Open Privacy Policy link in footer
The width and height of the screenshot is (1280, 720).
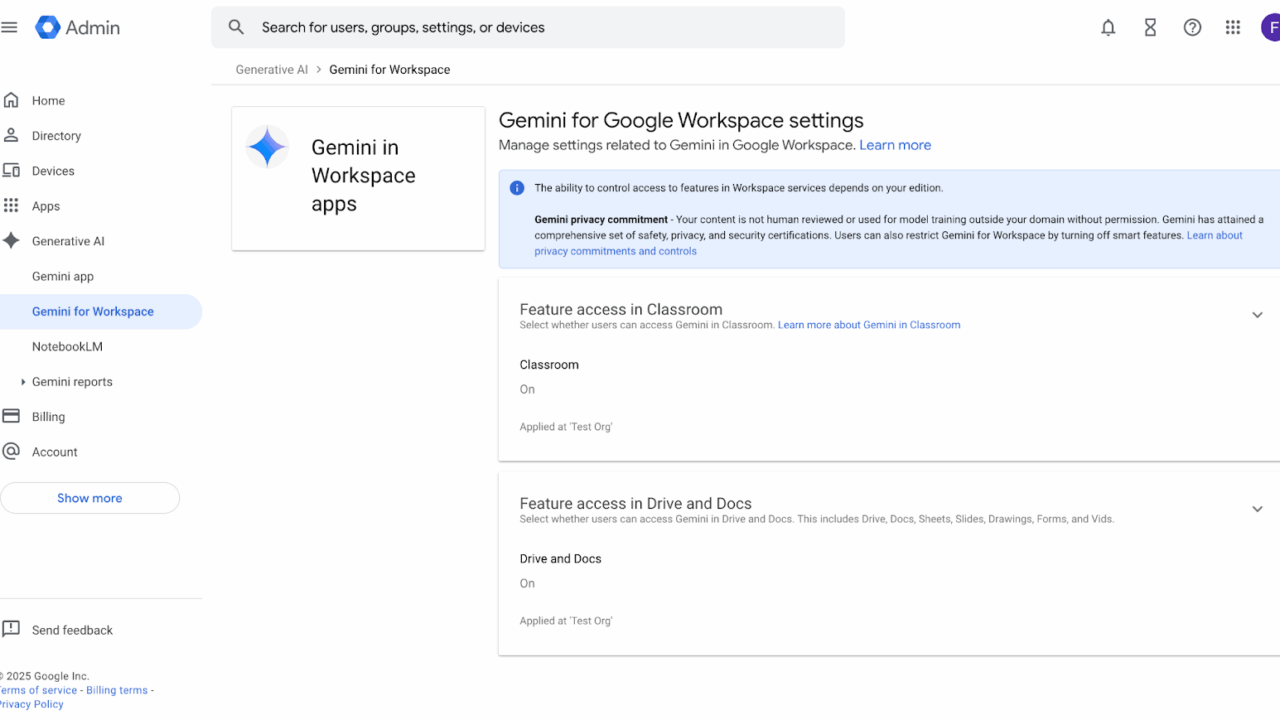[x=31, y=704]
